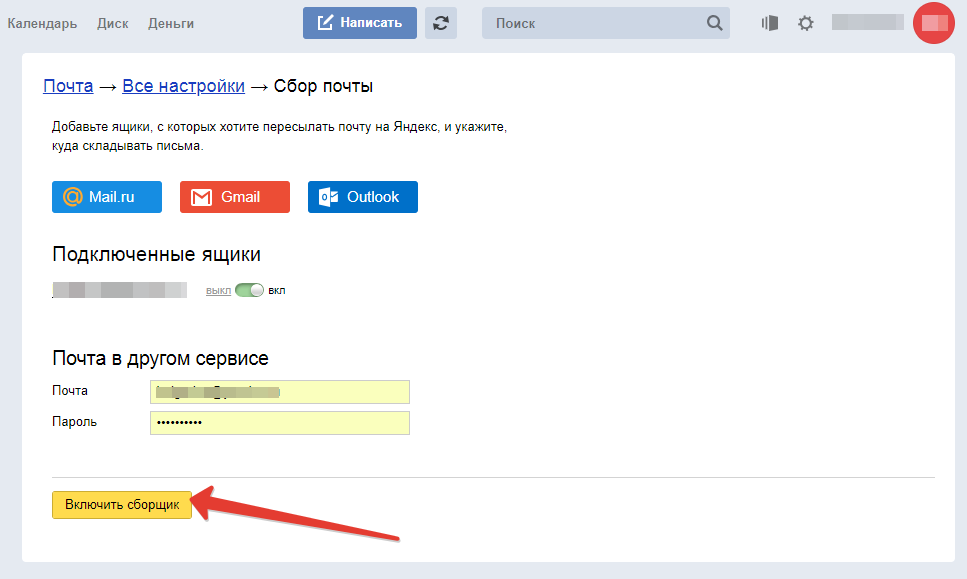Click the Почта email input field

280,392
